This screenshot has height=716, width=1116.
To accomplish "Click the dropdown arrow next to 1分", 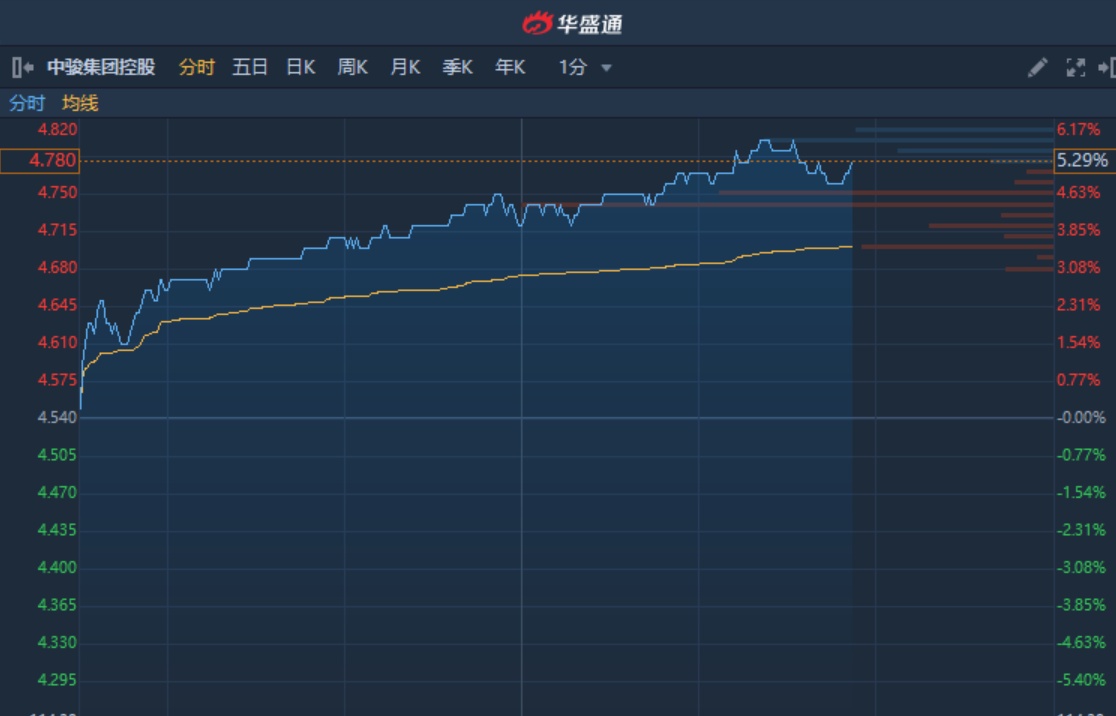I will pyautogui.click(x=606, y=69).
